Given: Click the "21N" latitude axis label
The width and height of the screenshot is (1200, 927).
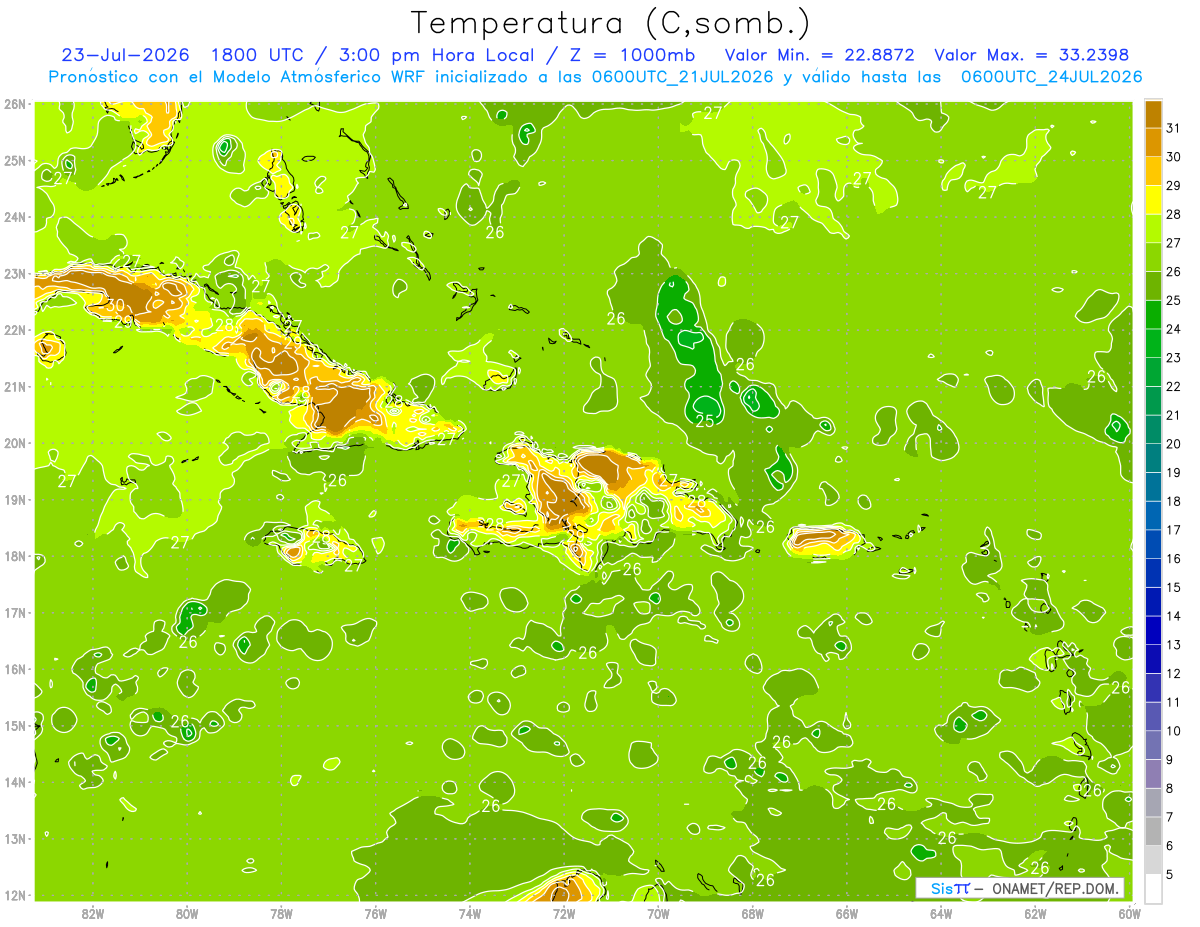Looking at the screenshot, I should (14, 386).
